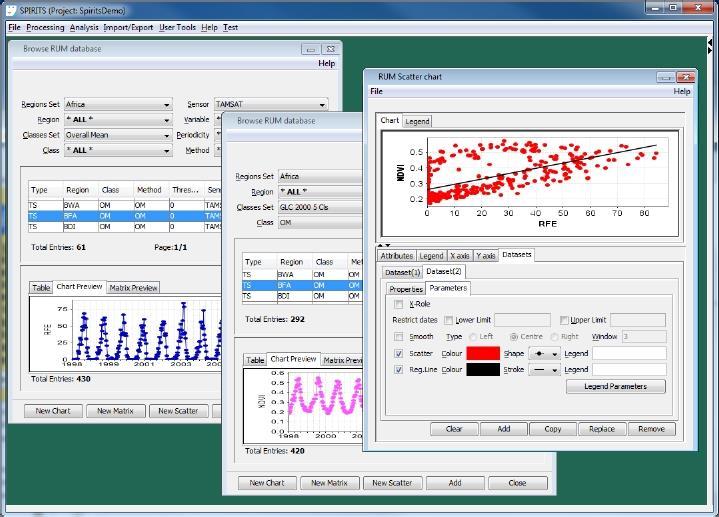719x517 pixels.
Task: Click the Reg.Line Legend text field
Action: pyautogui.click(x=629, y=370)
